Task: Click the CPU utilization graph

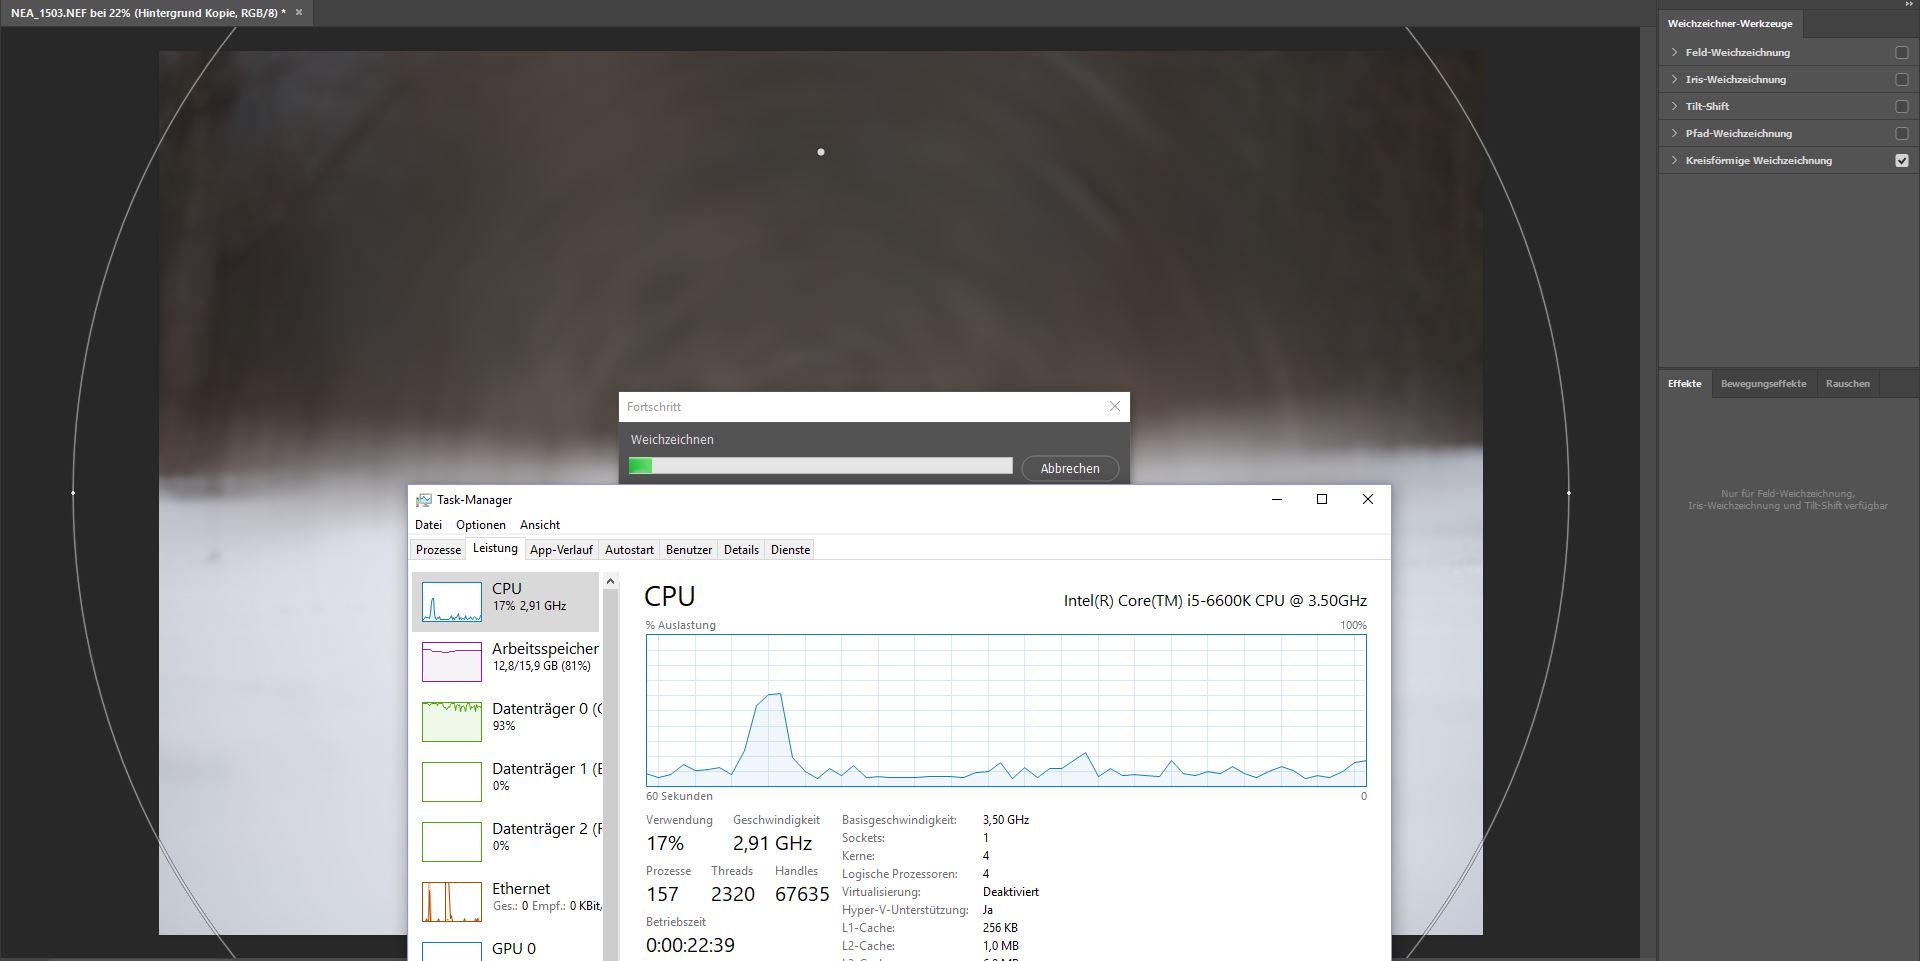Action: pos(1006,710)
